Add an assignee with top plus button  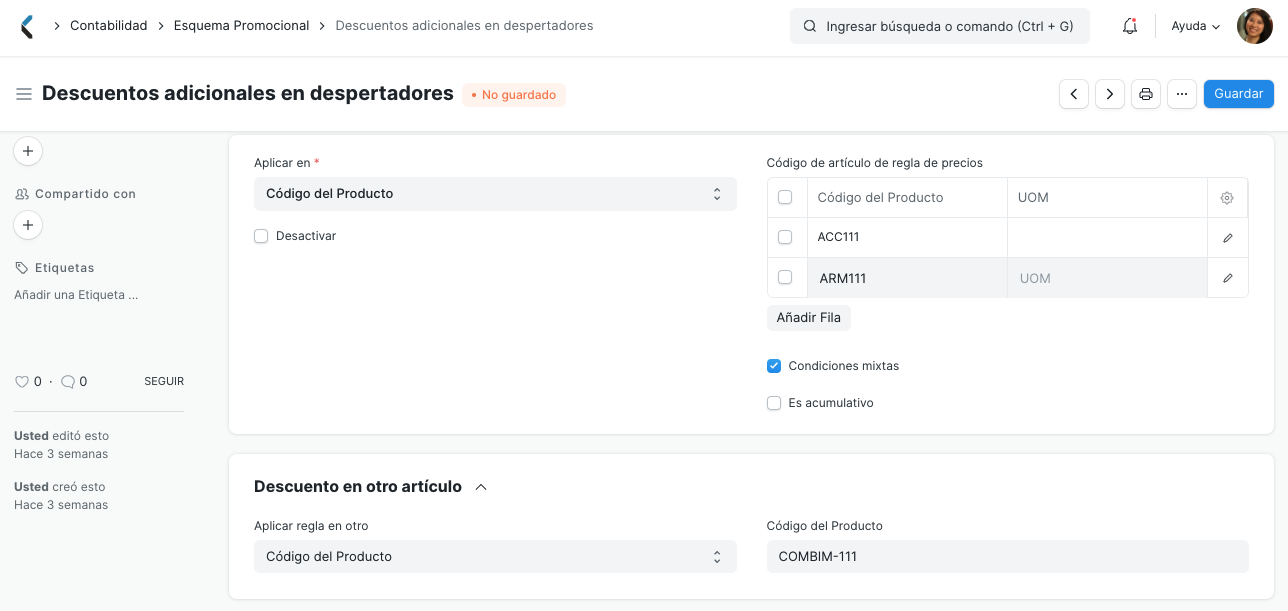[x=28, y=151]
